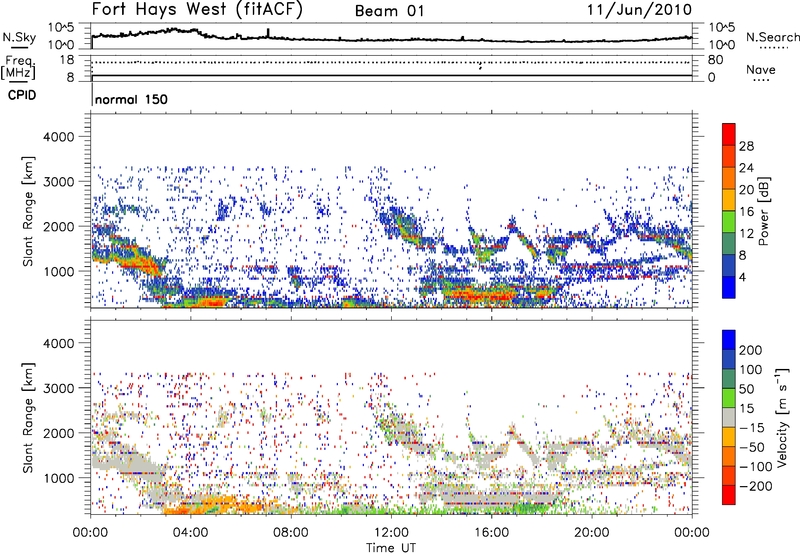Click the '16:00' time axis label
Screen dimensions: 800x554
[x=491, y=533]
